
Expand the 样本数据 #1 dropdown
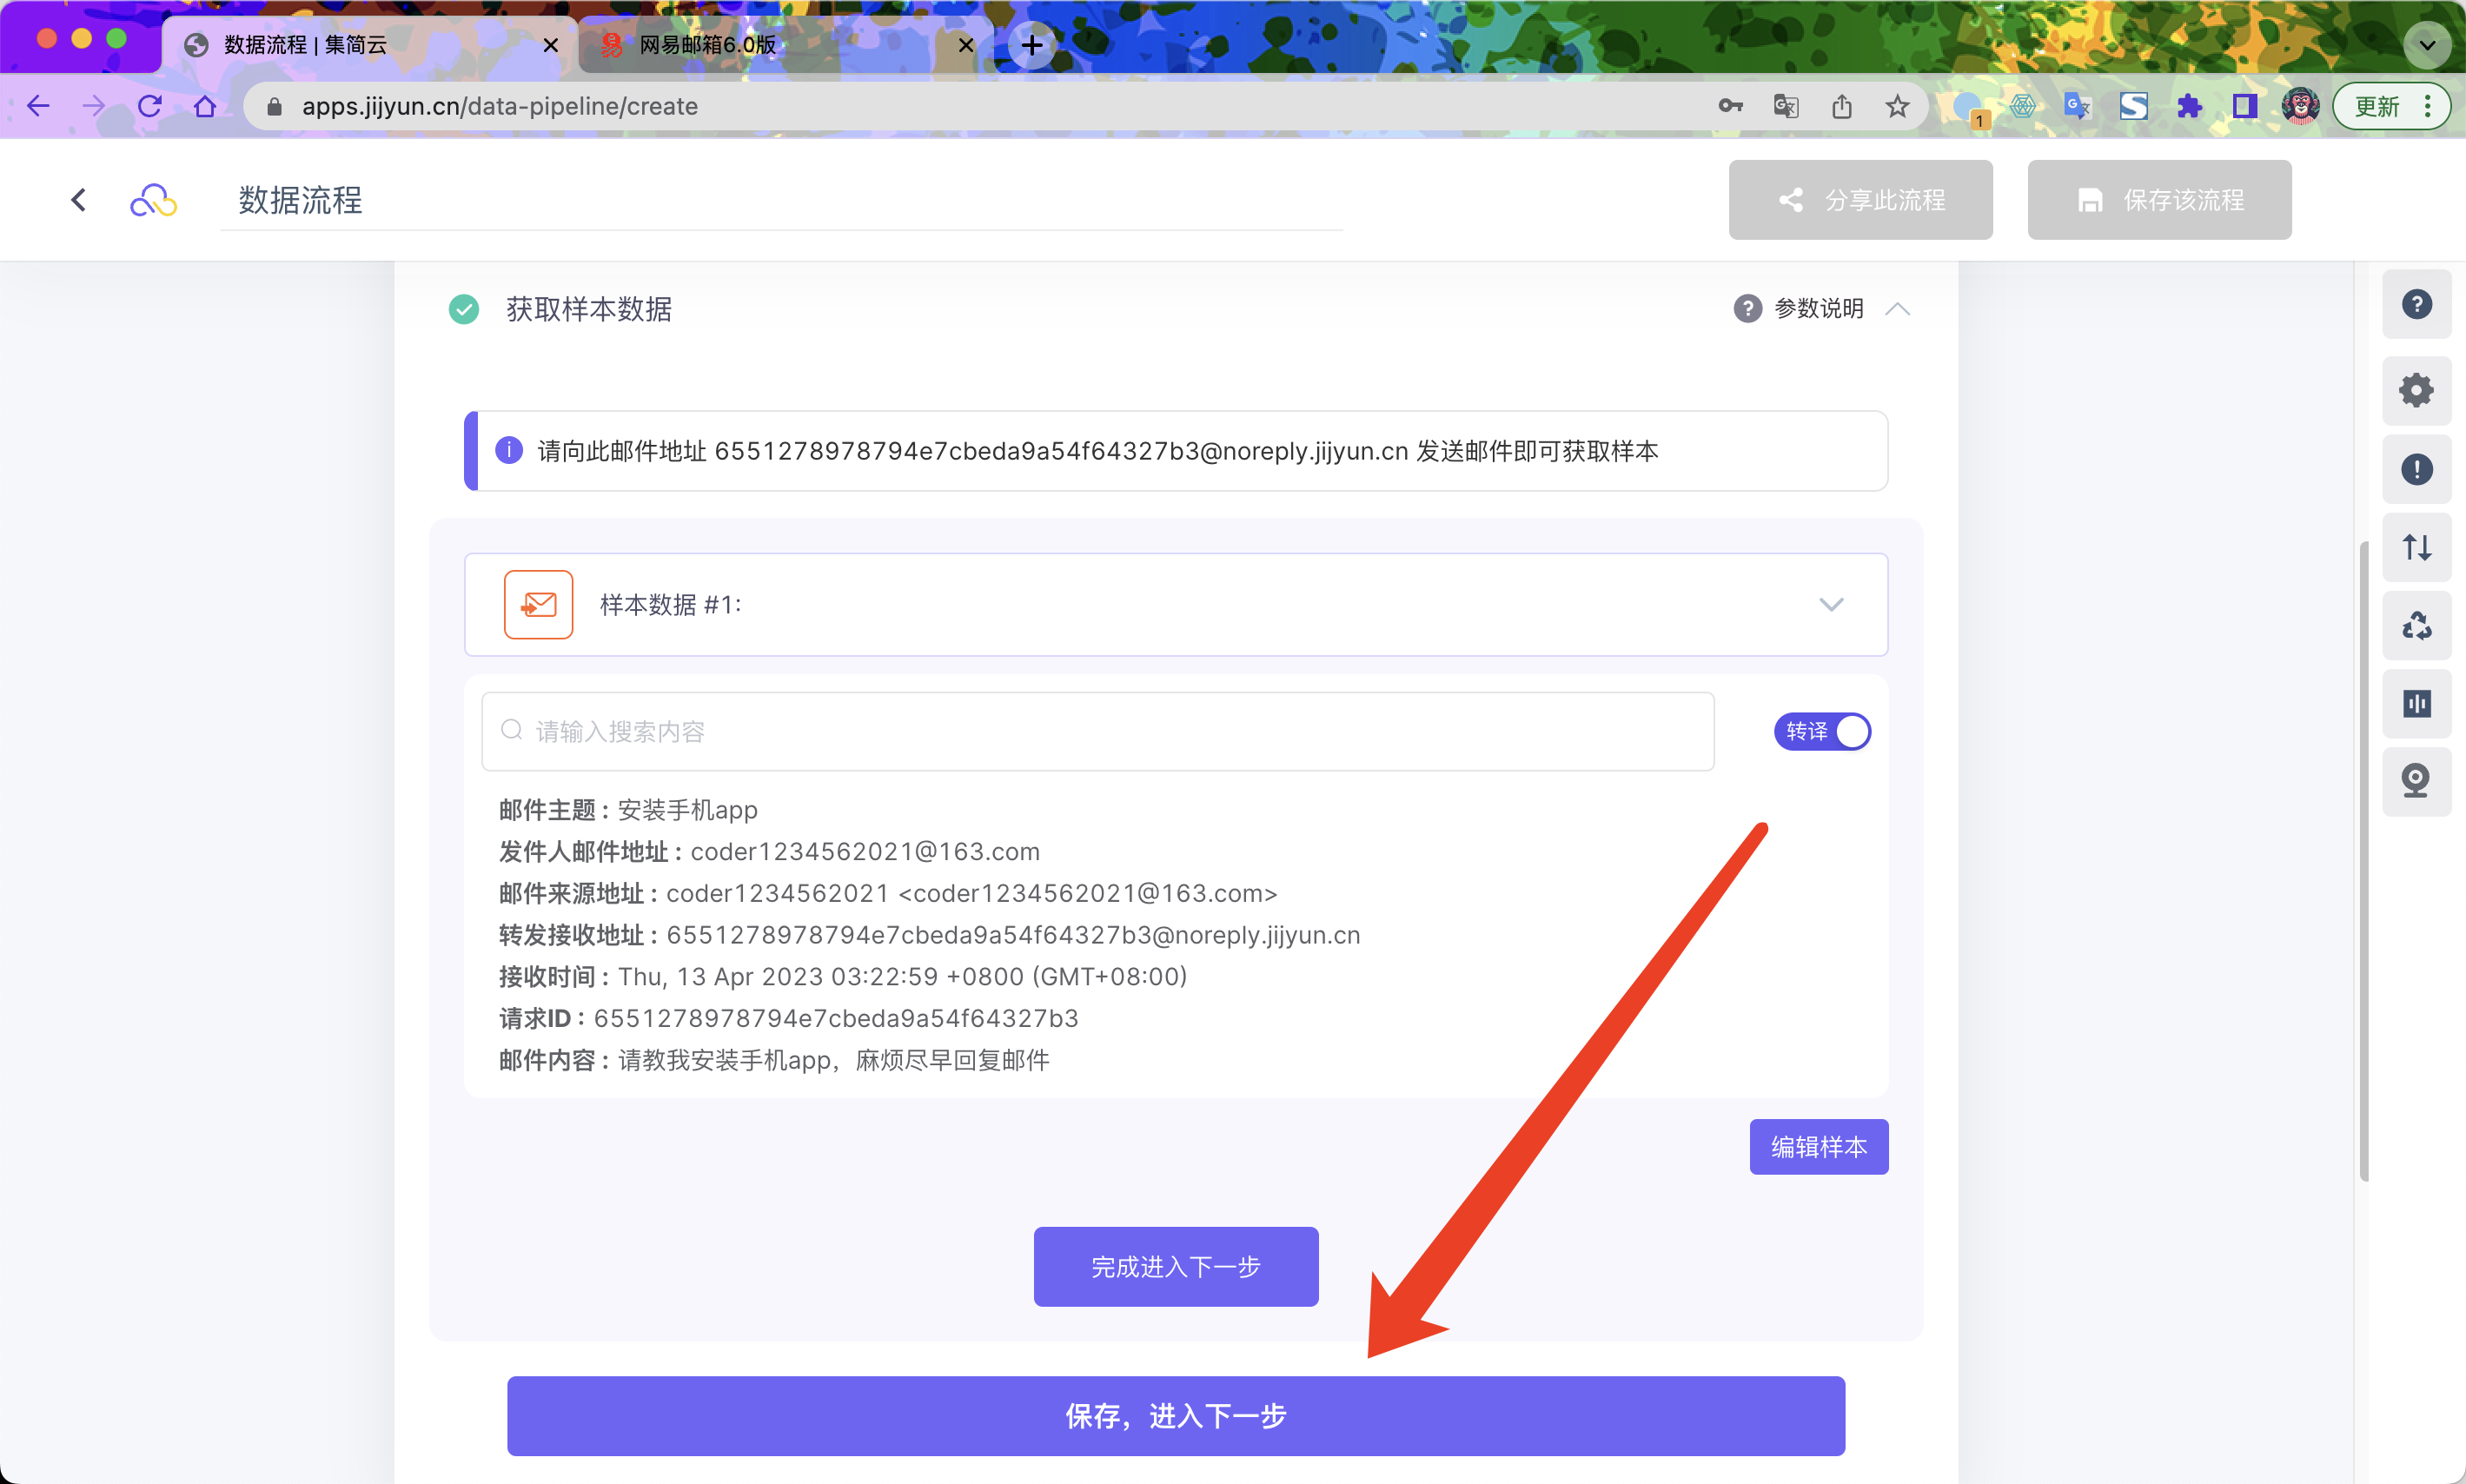pyautogui.click(x=1830, y=604)
